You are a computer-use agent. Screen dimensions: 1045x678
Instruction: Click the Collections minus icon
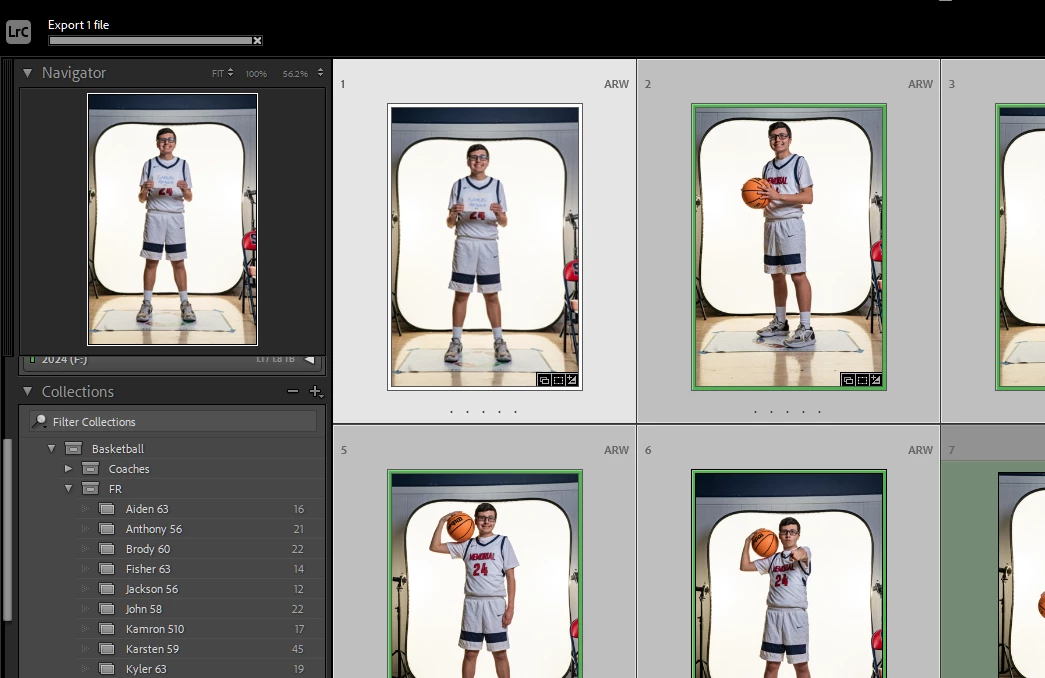293,391
